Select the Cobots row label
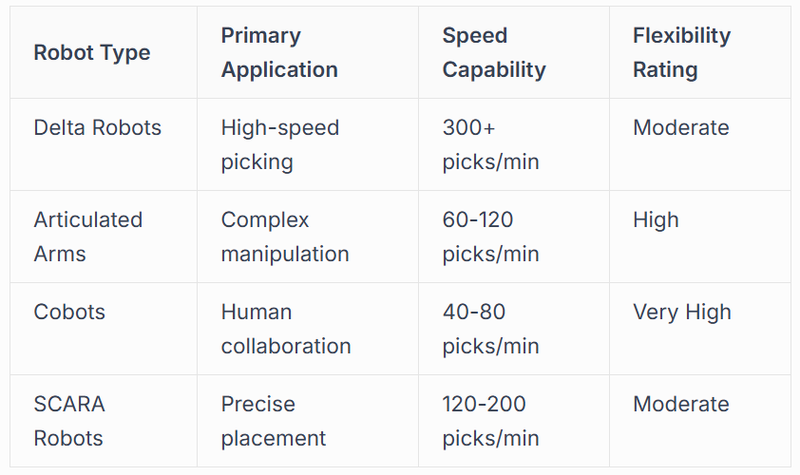This screenshot has height=475, width=800. coord(69,312)
